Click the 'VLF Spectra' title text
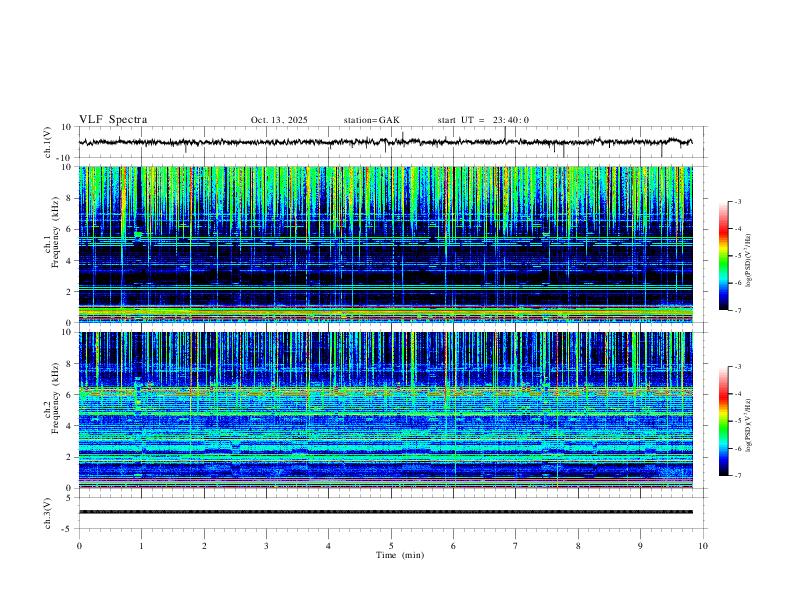 [113, 120]
